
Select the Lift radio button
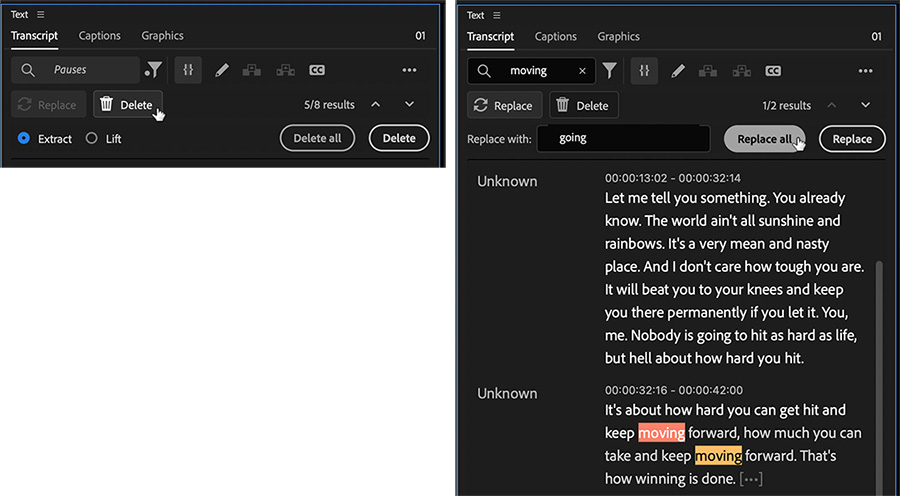[x=91, y=138]
